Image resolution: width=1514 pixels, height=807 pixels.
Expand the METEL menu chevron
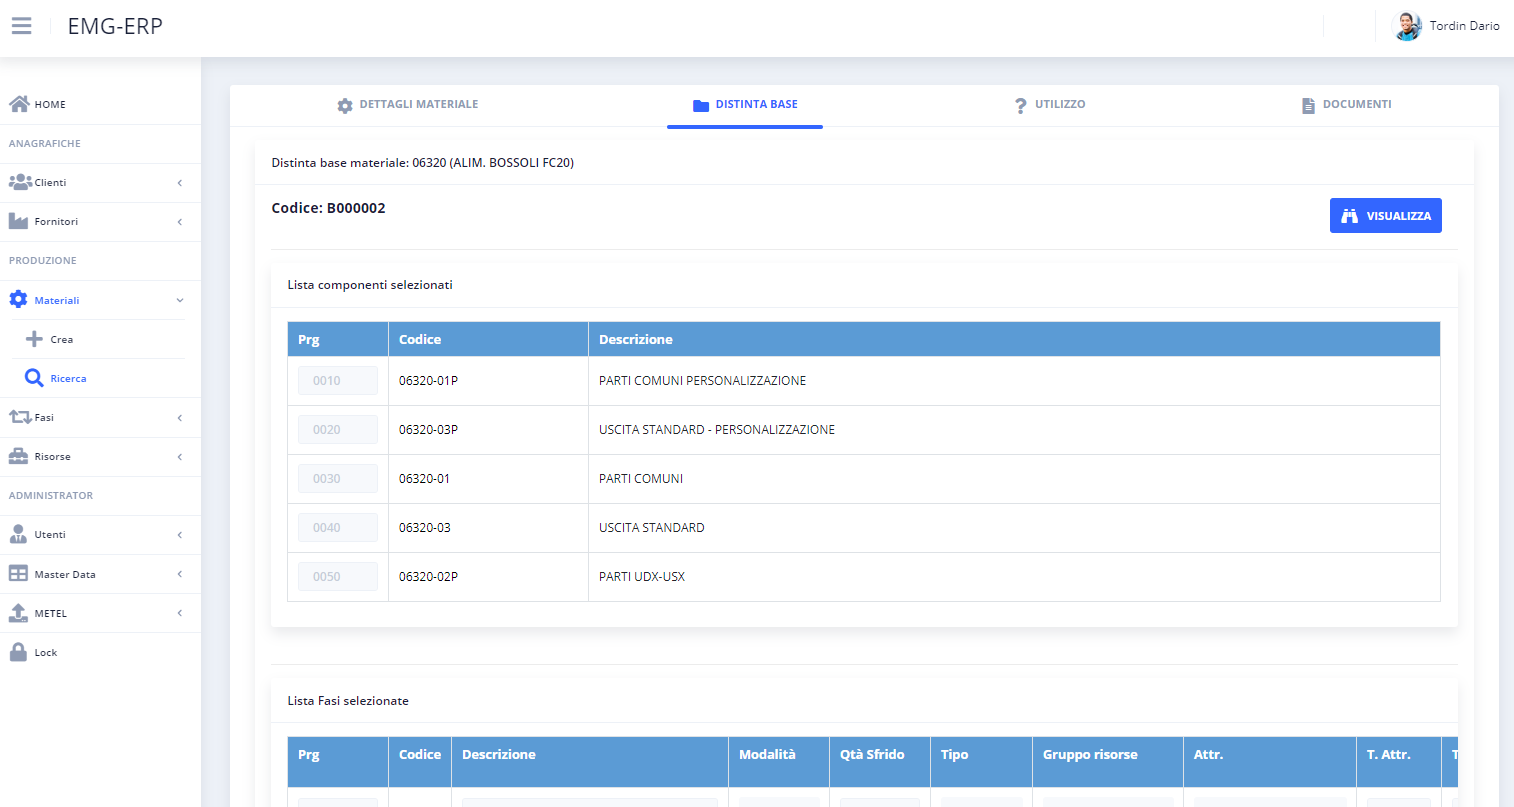(180, 613)
